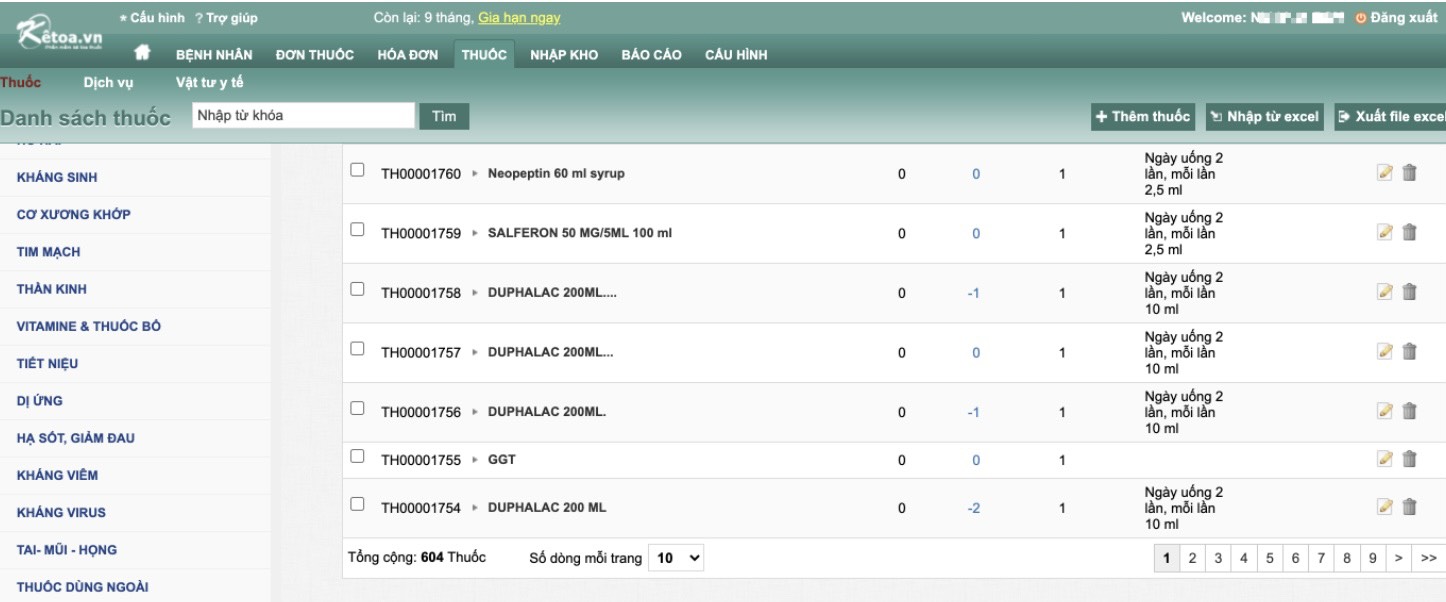Open edit for drug TH00001757
This screenshot has width=1446, height=602.
click(x=1385, y=351)
